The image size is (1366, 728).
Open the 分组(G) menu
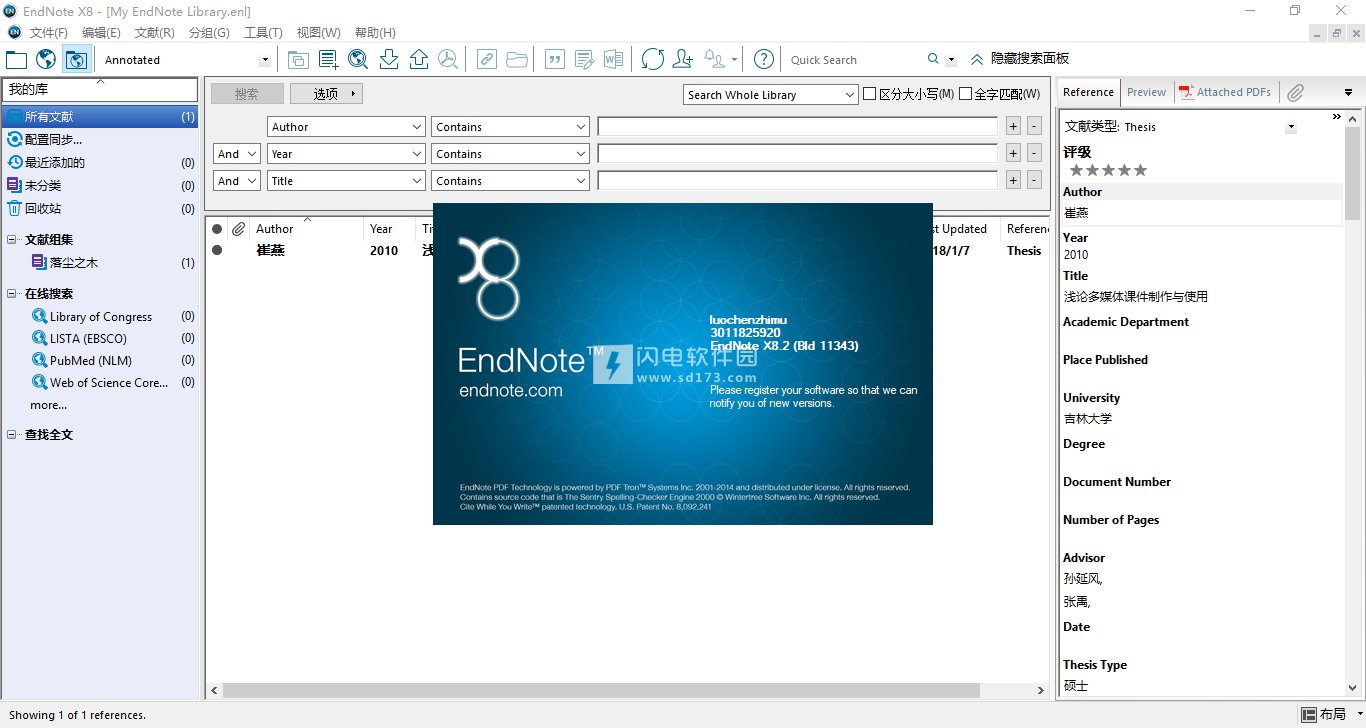pos(209,33)
